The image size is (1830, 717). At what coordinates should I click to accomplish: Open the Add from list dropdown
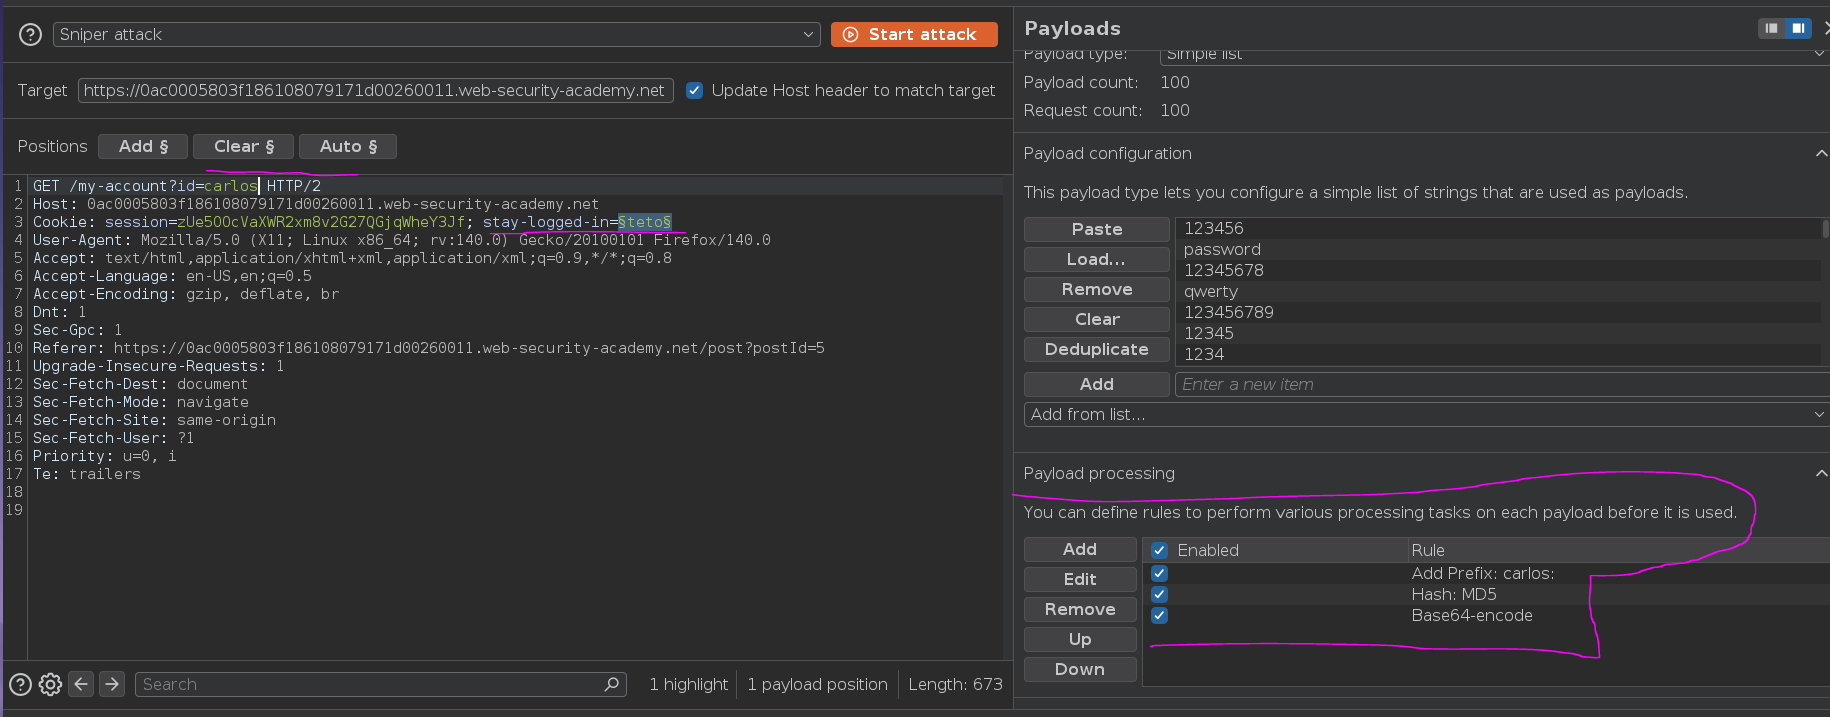pyautogui.click(x=1426, y=414)
